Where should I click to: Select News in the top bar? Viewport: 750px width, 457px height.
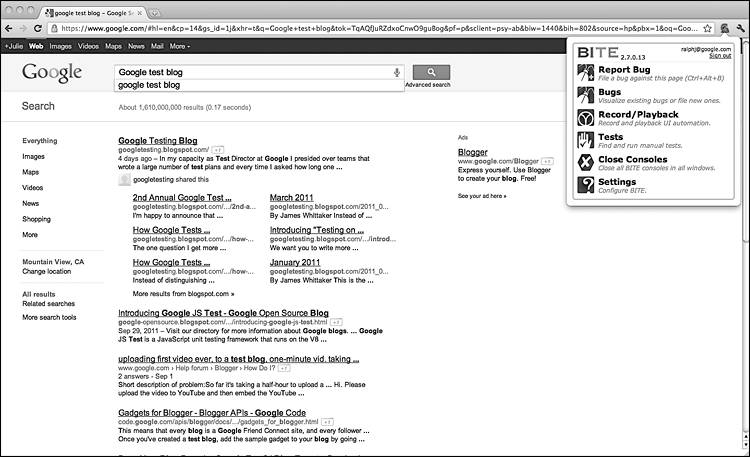pyautogui.click(x=136, y=46)
